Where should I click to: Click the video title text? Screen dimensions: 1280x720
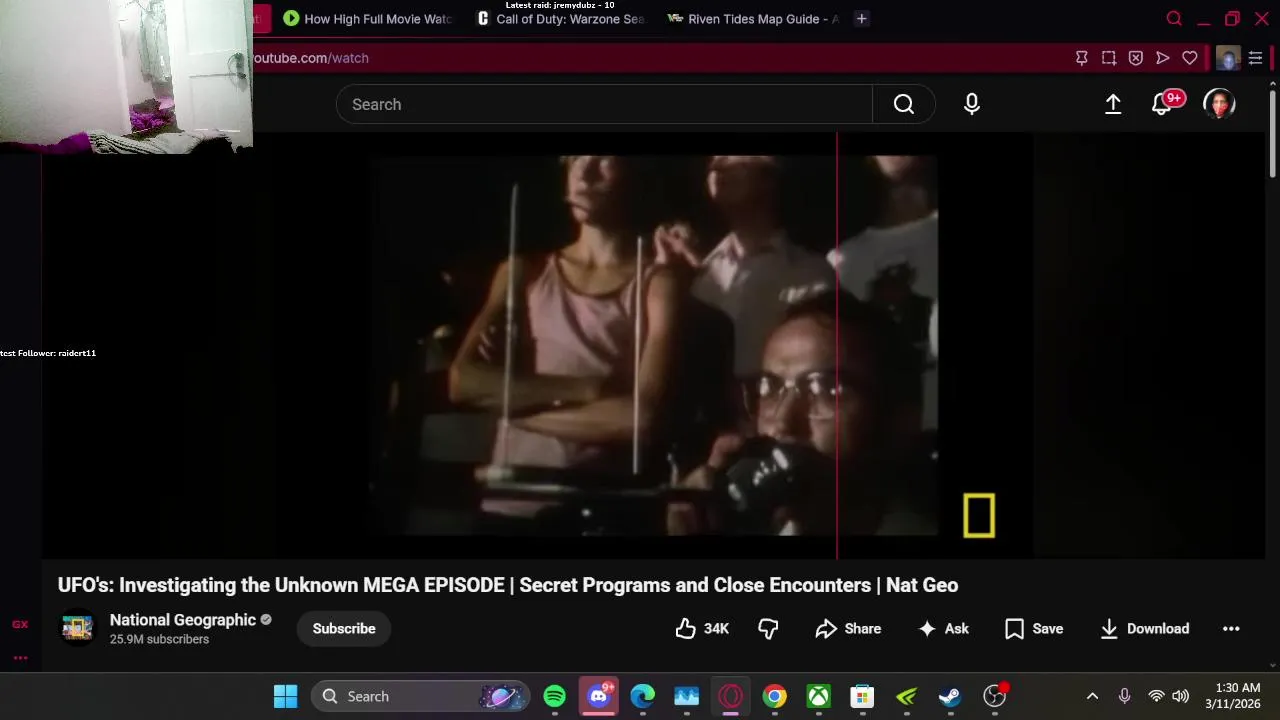tap(508, 585)
